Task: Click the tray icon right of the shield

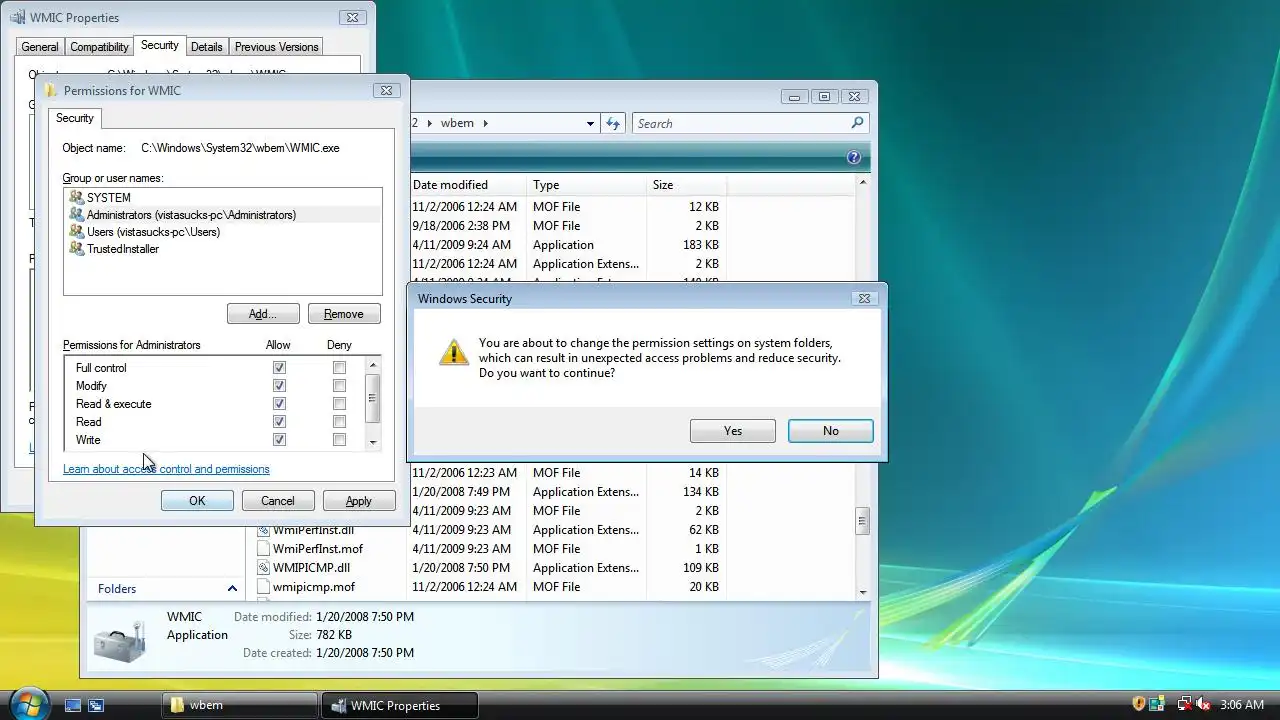Action: tap(1157, 704)
